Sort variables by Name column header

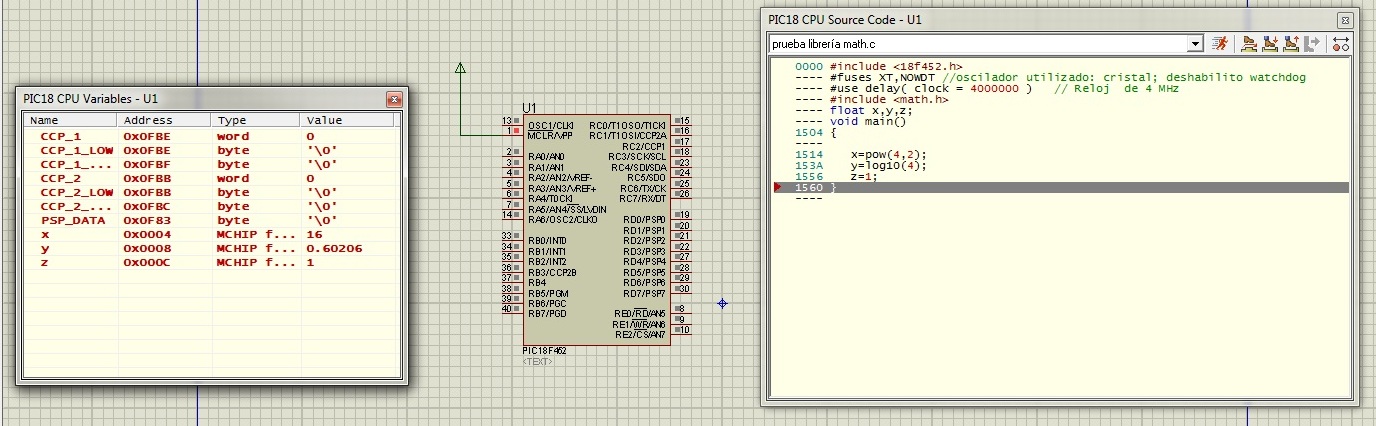[x=71, y=120]
